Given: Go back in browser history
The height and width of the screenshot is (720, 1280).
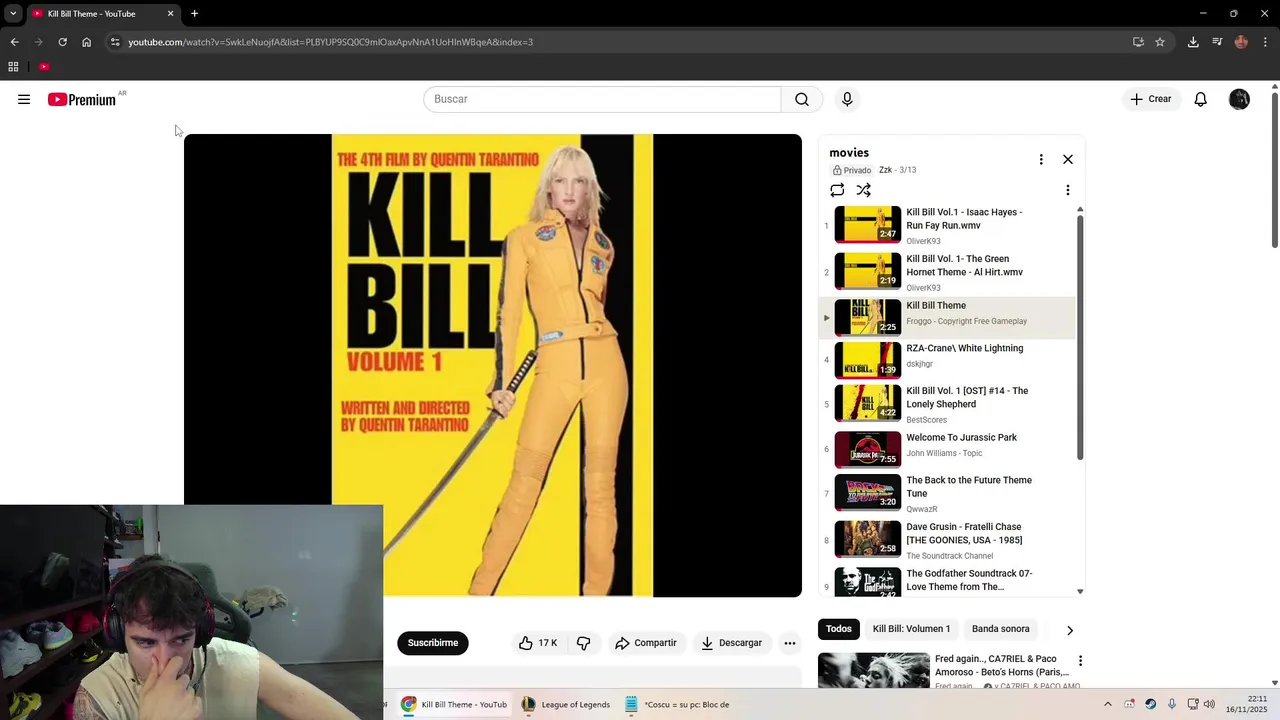Looking at the screenshot, I should [14, 42].
